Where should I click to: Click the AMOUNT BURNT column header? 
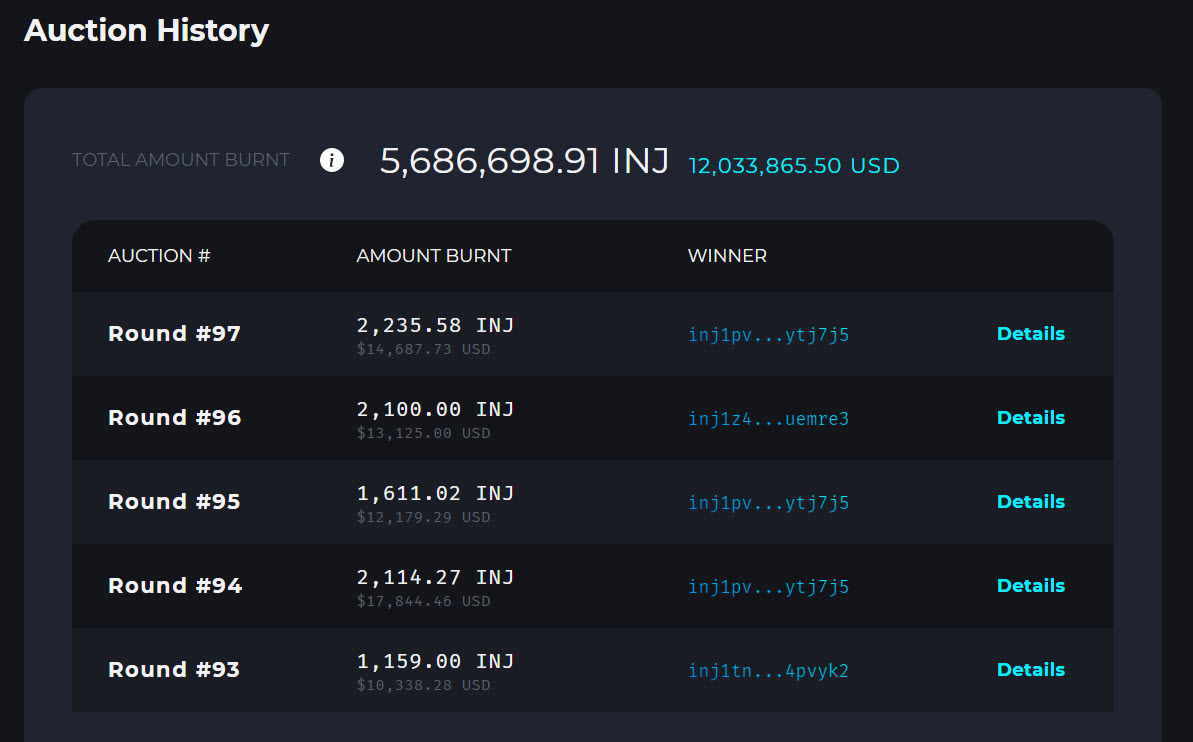coord(433,256)
